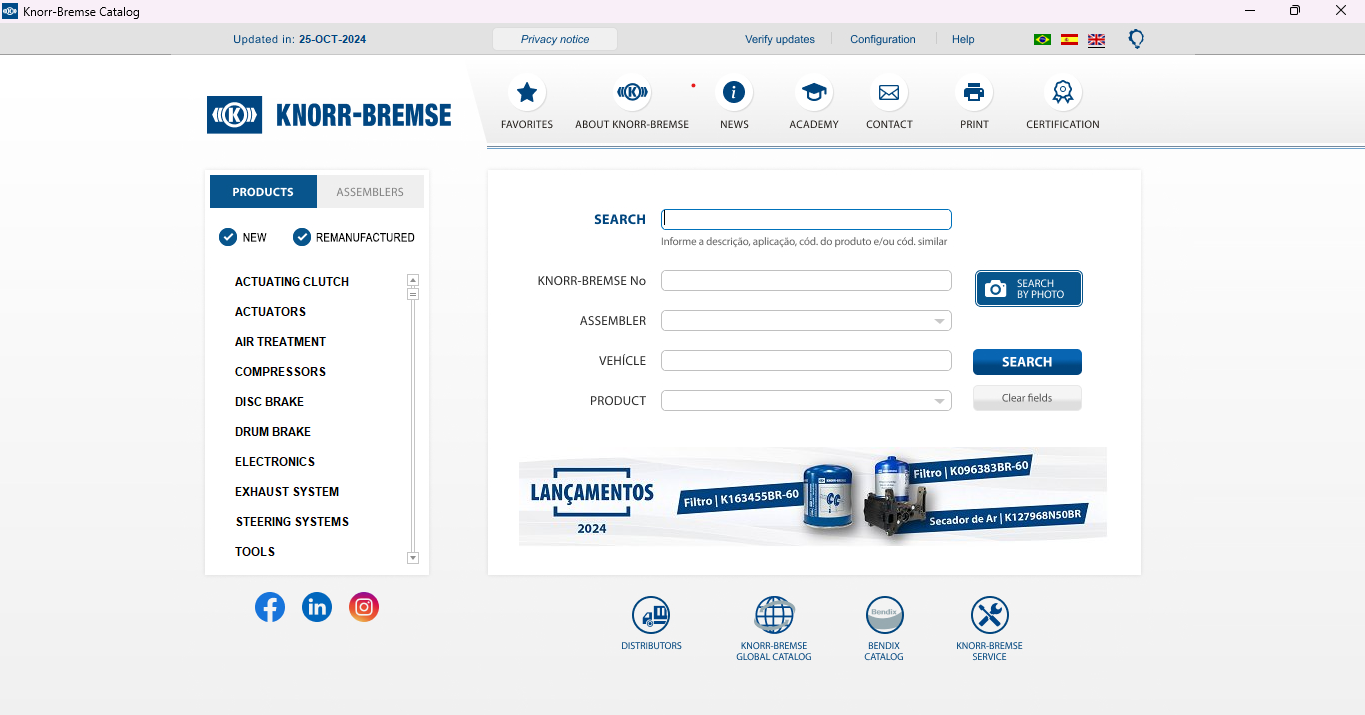Click the VEHÍCLE input field

point(806,361)
